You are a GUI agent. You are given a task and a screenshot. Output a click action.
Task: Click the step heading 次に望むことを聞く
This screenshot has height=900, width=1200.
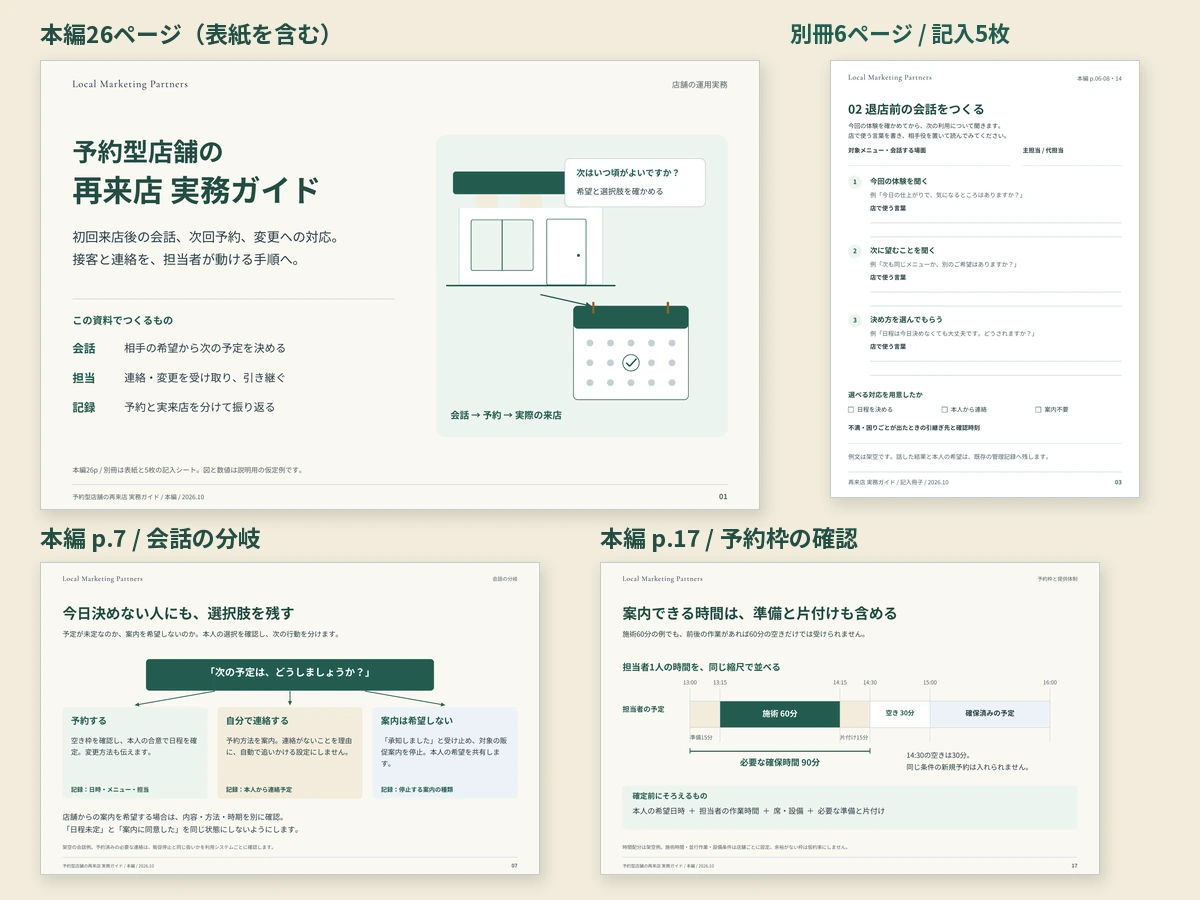point(902,251)
